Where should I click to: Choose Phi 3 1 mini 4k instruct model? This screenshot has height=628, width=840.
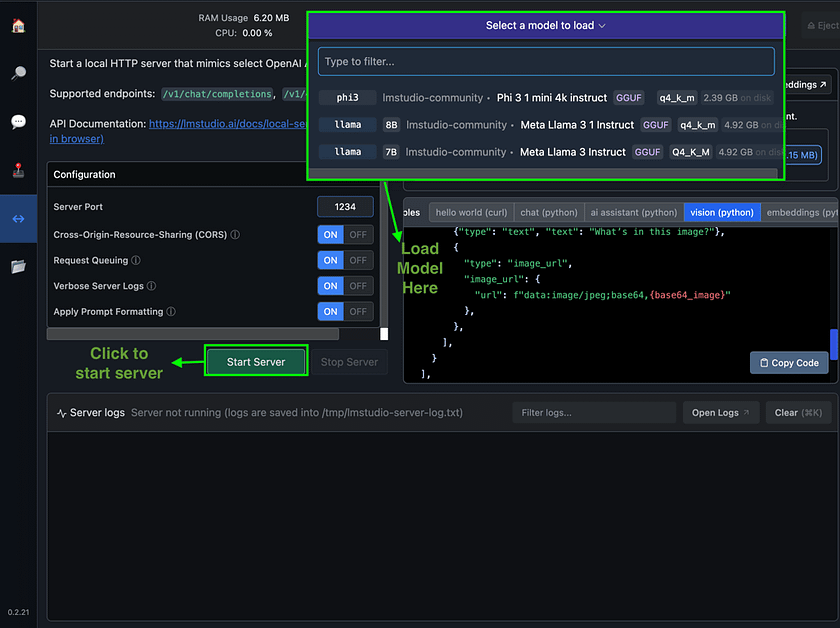pyautogui.click(x=551, y=98)
